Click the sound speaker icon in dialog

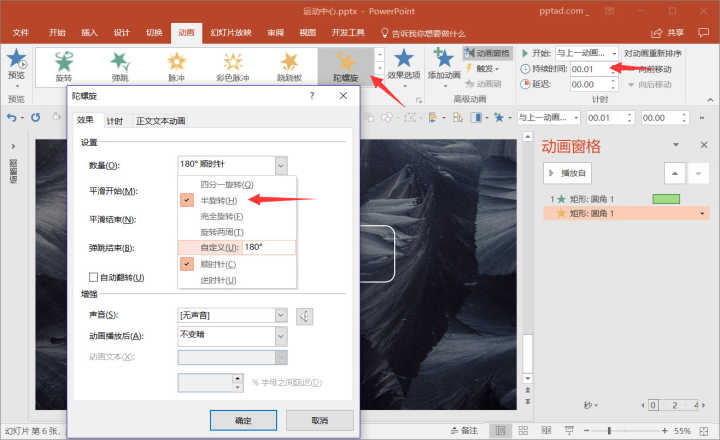pyautogui.click(x=304, y=316)
